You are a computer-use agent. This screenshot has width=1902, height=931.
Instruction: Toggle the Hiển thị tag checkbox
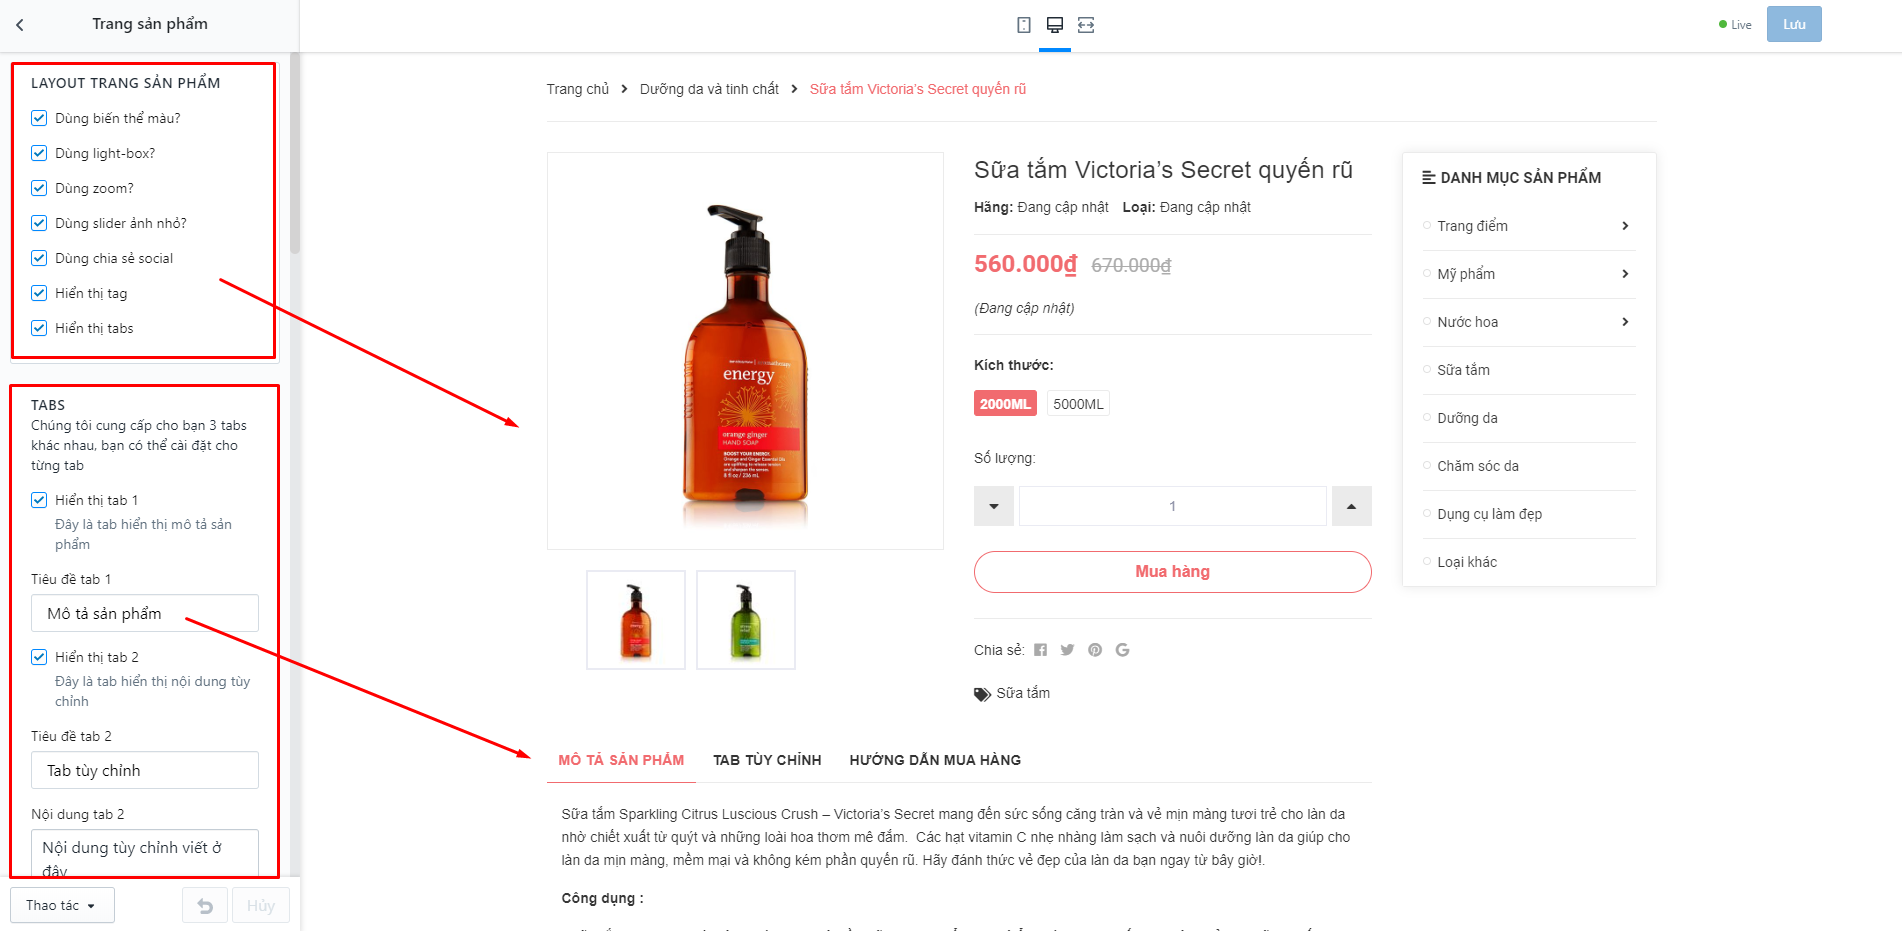point(39,293)
